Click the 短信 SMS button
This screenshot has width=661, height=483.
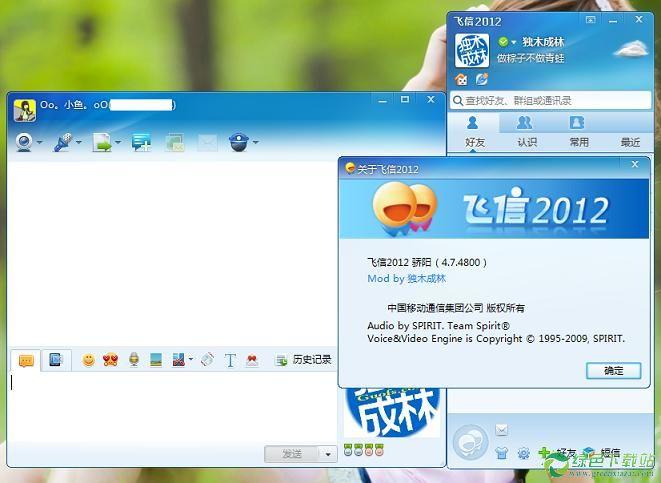tap(602, 453)
